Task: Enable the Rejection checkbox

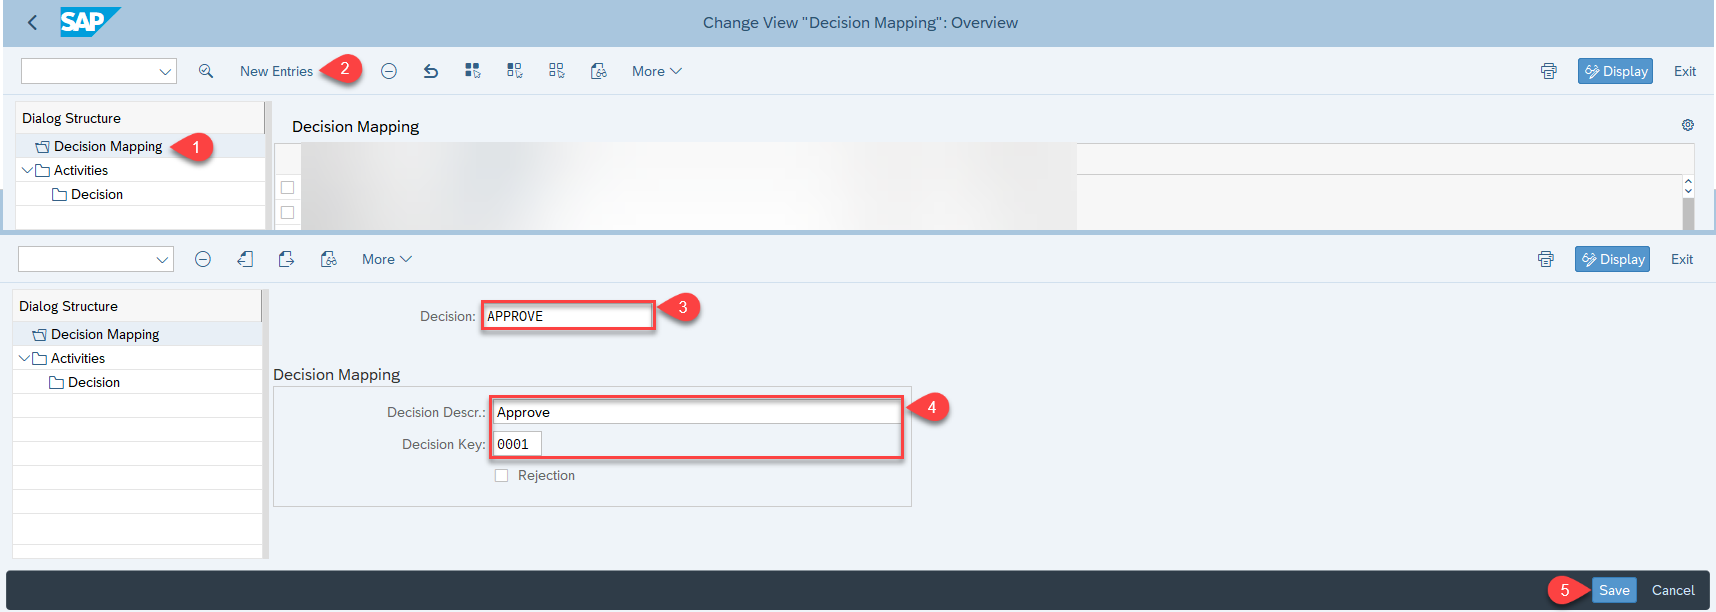Action: click(x=502, y=476)
